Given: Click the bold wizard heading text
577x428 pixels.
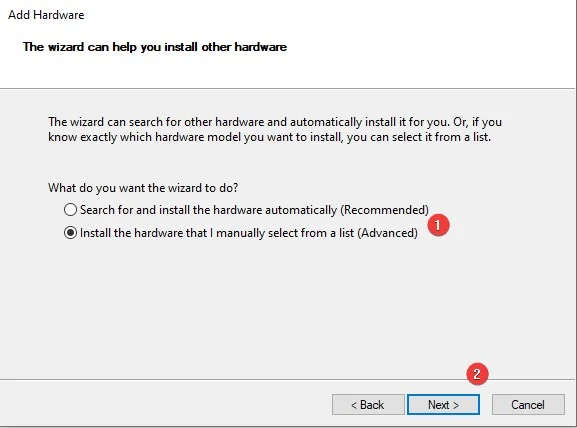Looking at the screenshot, I should click(155, 47).
